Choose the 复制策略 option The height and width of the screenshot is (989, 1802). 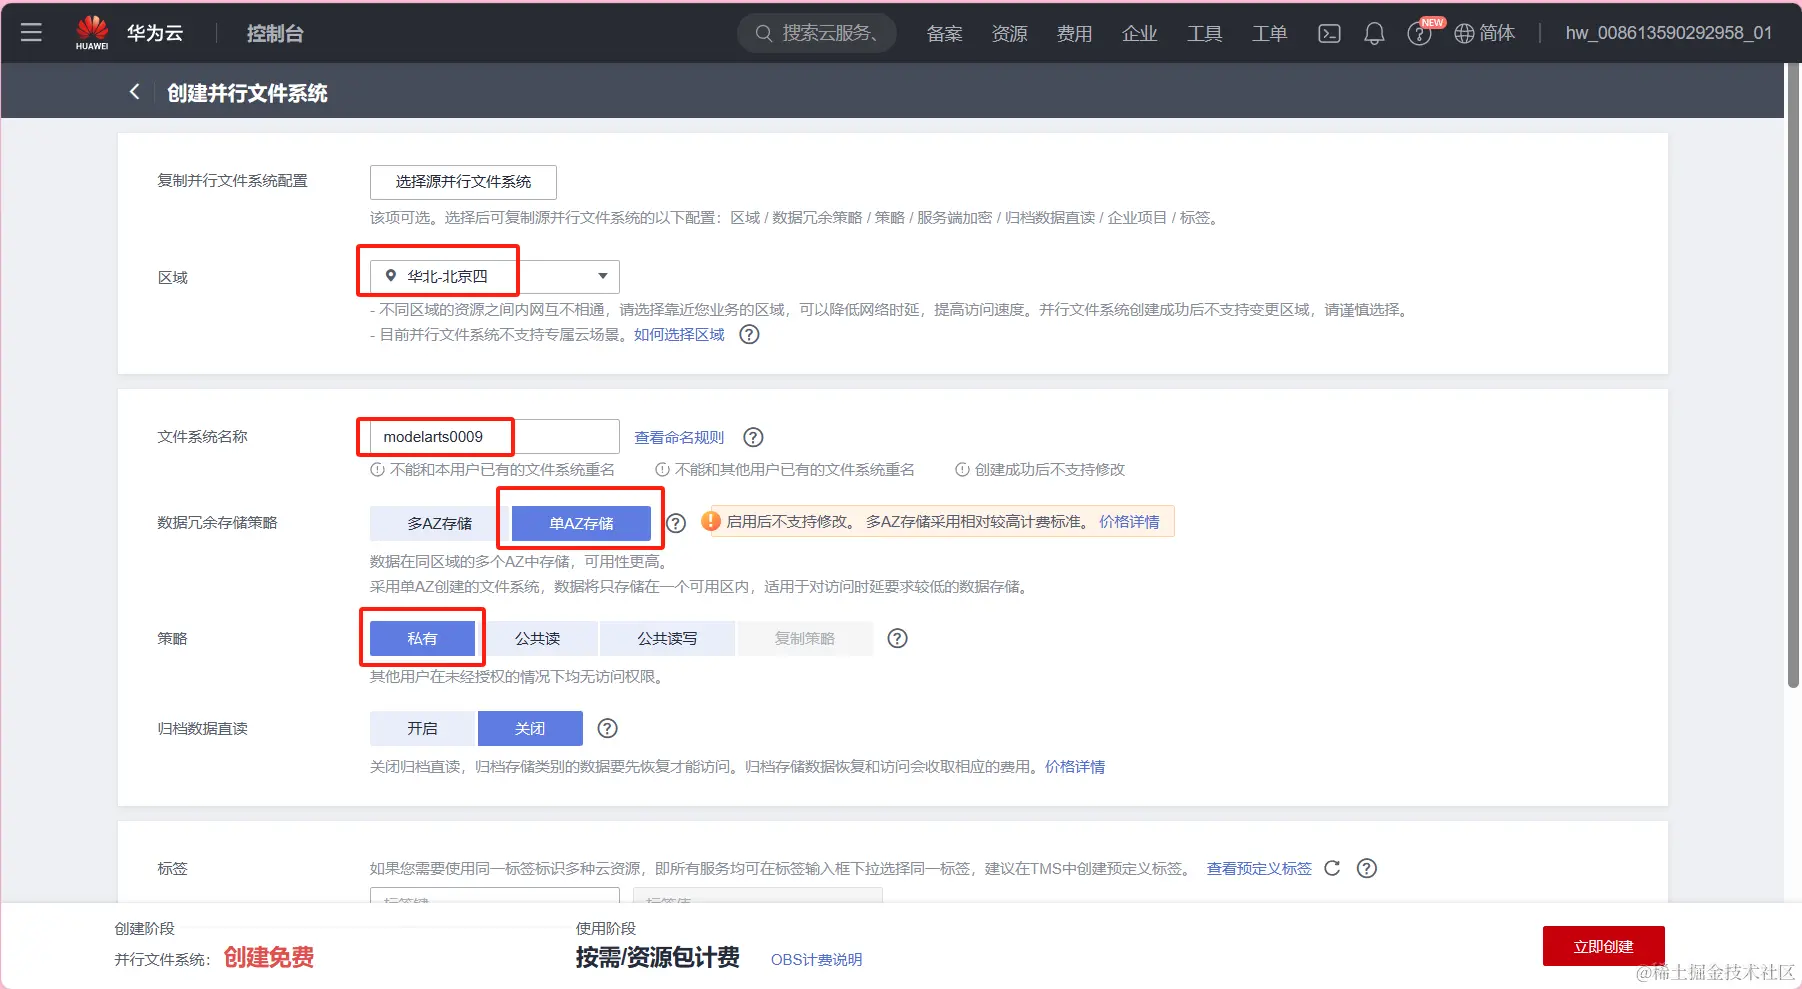[805, 638]
